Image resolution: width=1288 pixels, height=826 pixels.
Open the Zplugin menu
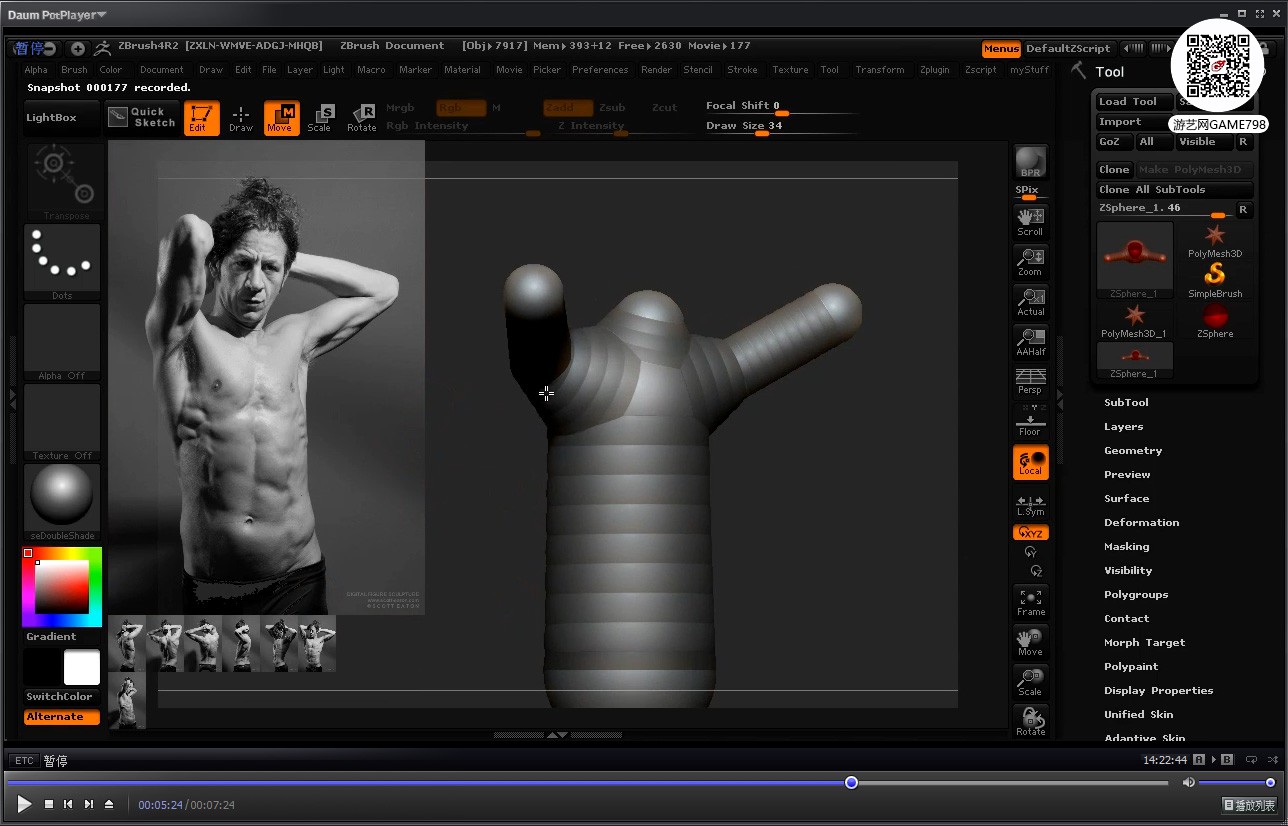pos(935,70)
